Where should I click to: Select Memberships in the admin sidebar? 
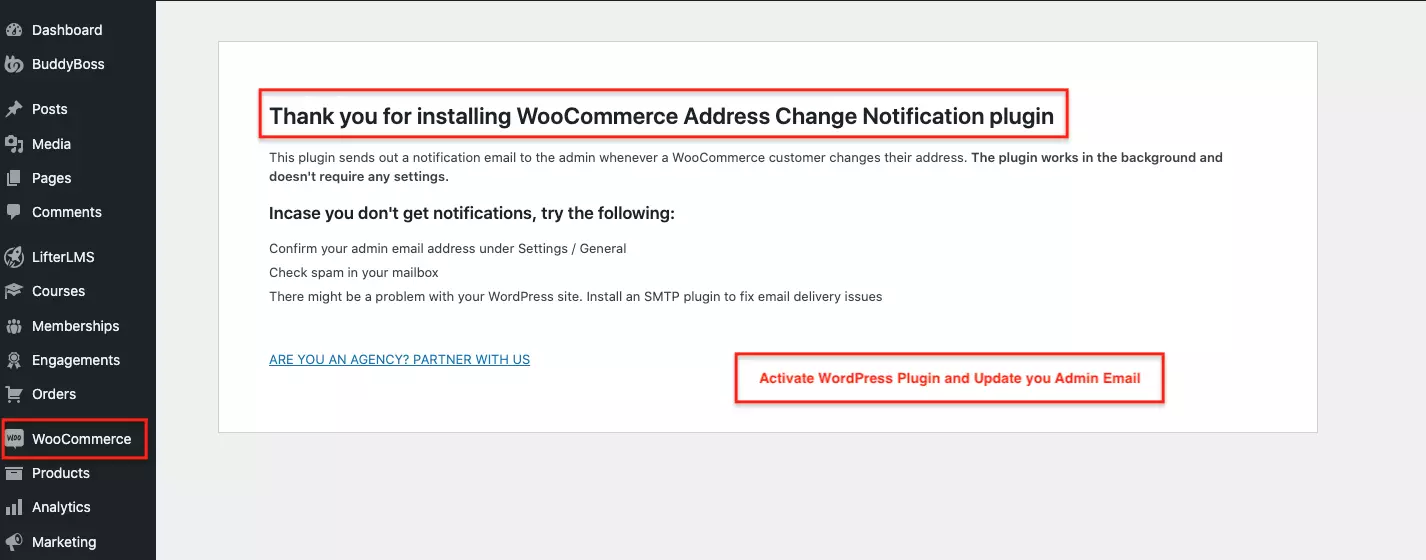click(75, 326)
